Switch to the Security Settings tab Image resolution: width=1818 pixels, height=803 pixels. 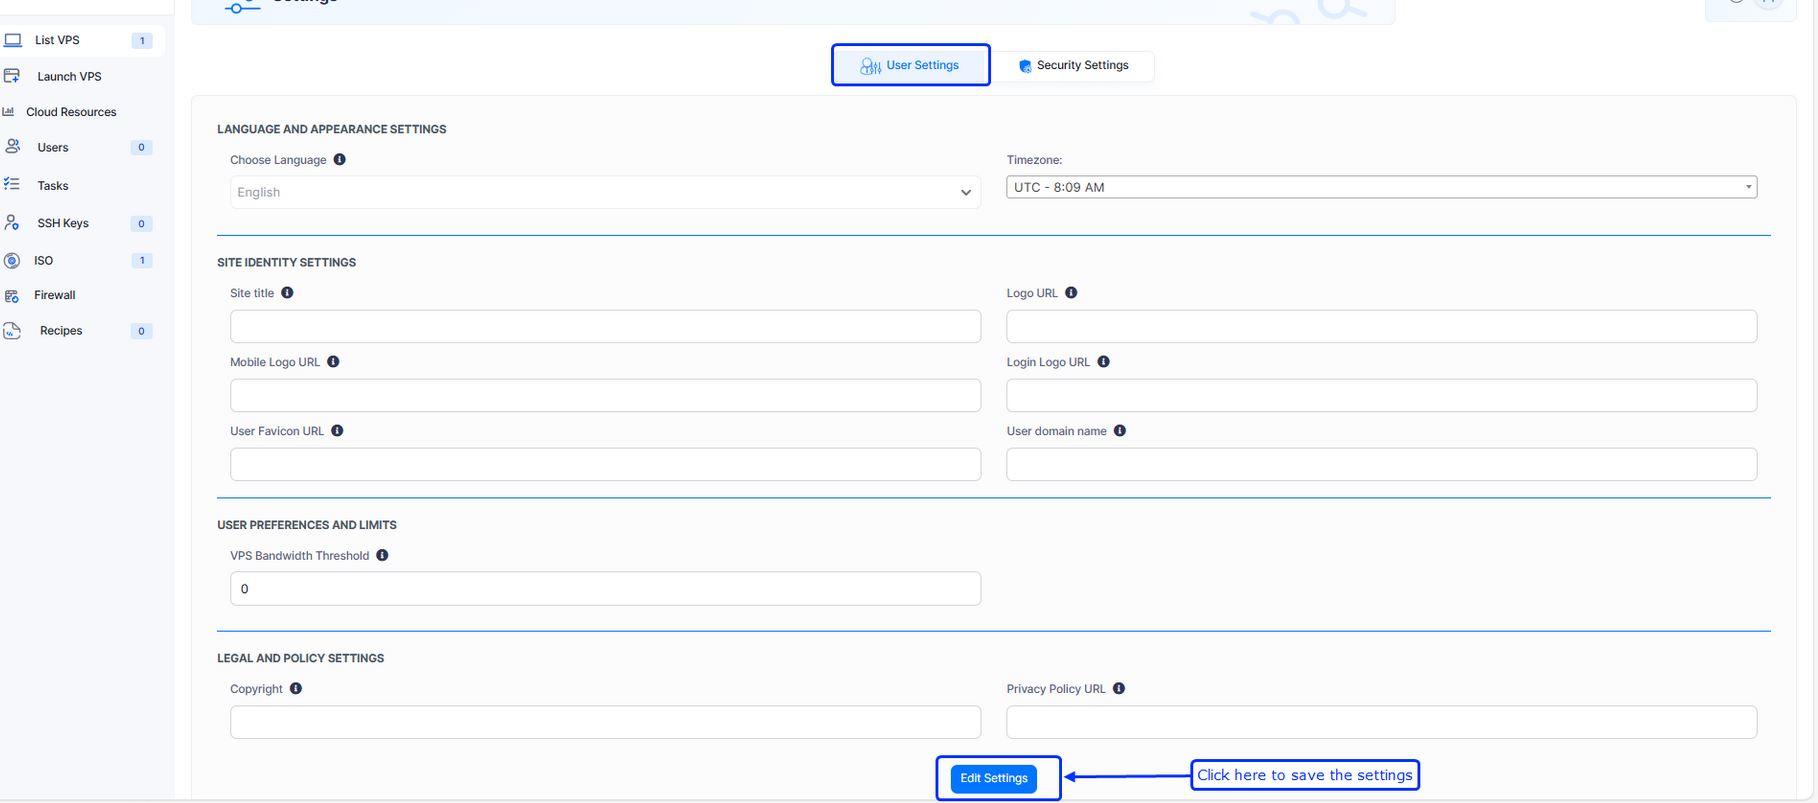(x=1073, y=66)
